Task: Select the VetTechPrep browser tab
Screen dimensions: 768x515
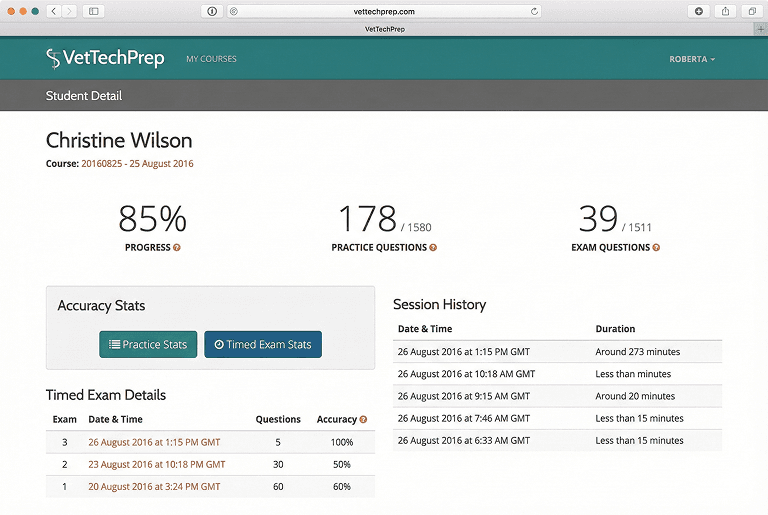Action: (384, 29)
